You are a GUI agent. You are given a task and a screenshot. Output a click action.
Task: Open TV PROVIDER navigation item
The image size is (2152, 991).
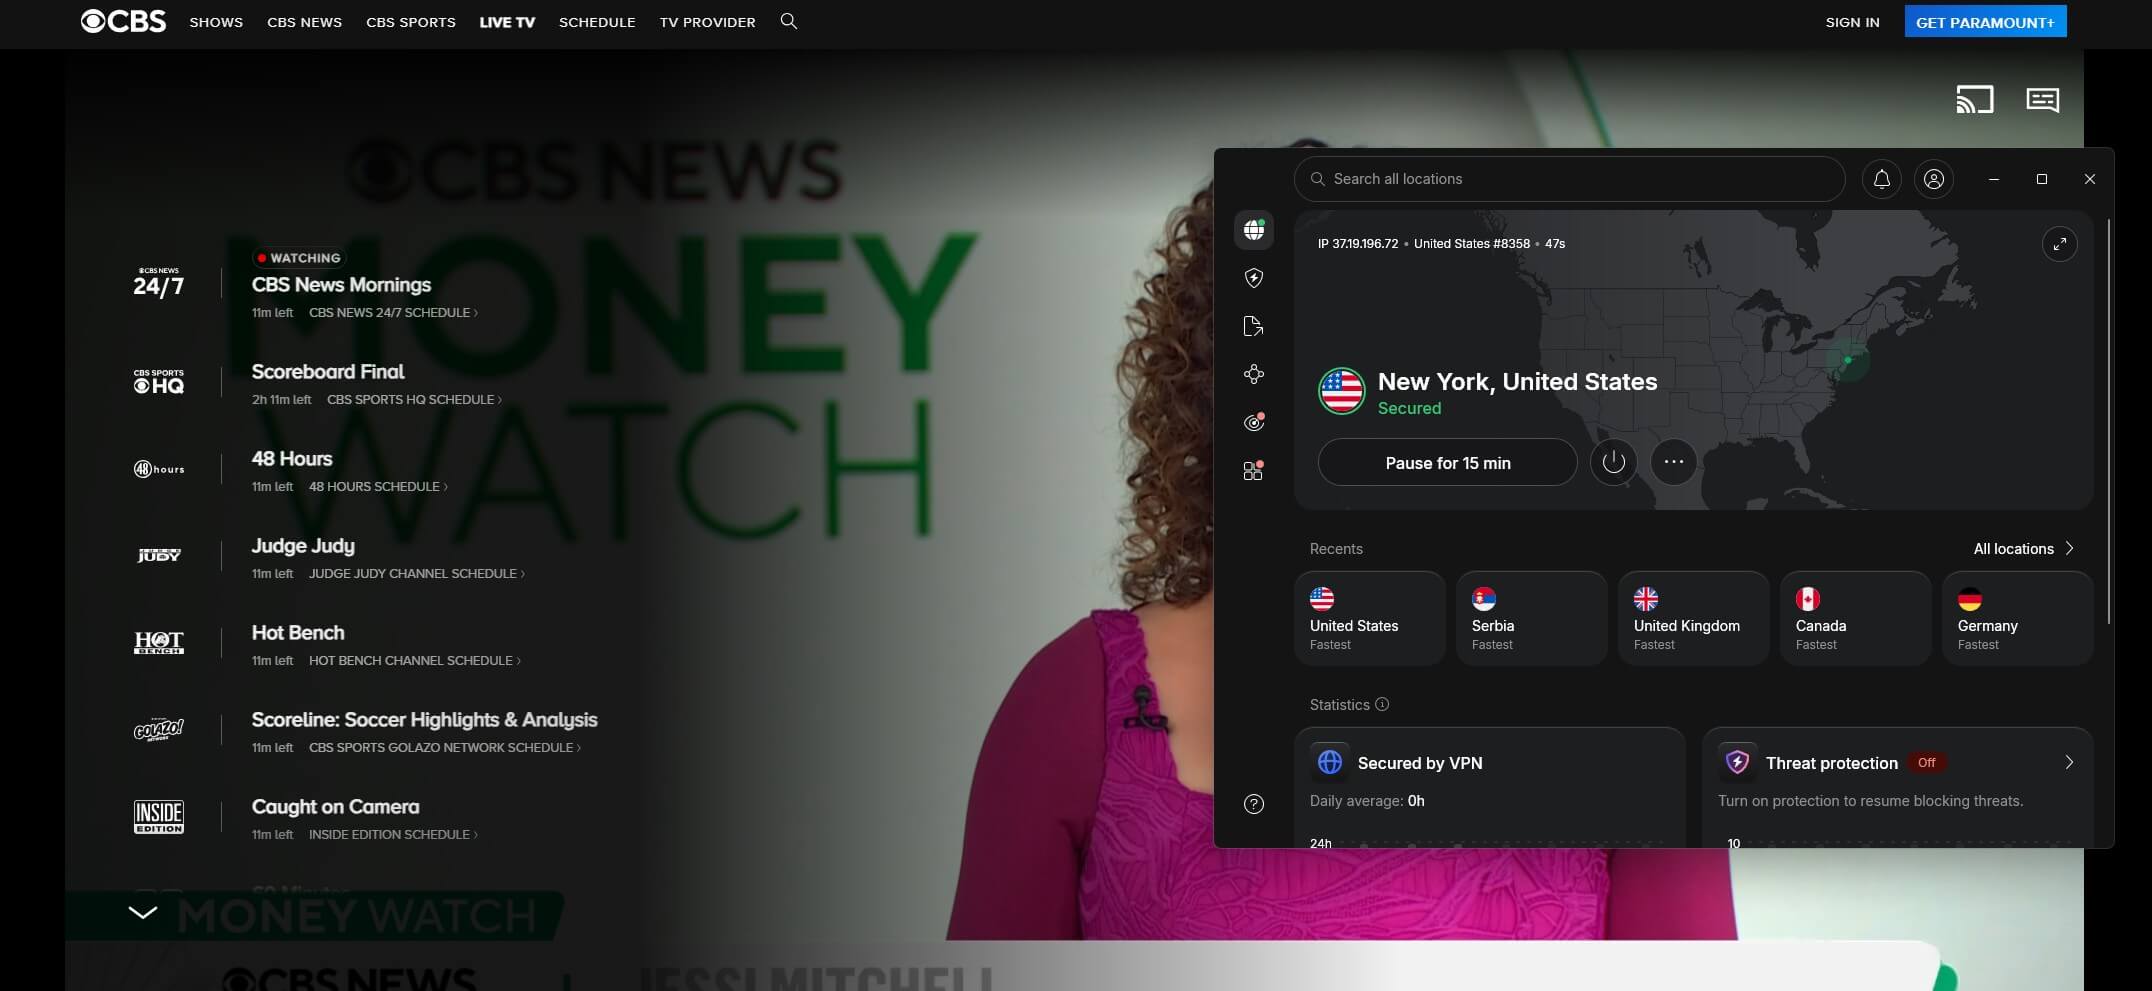[707, 22]
